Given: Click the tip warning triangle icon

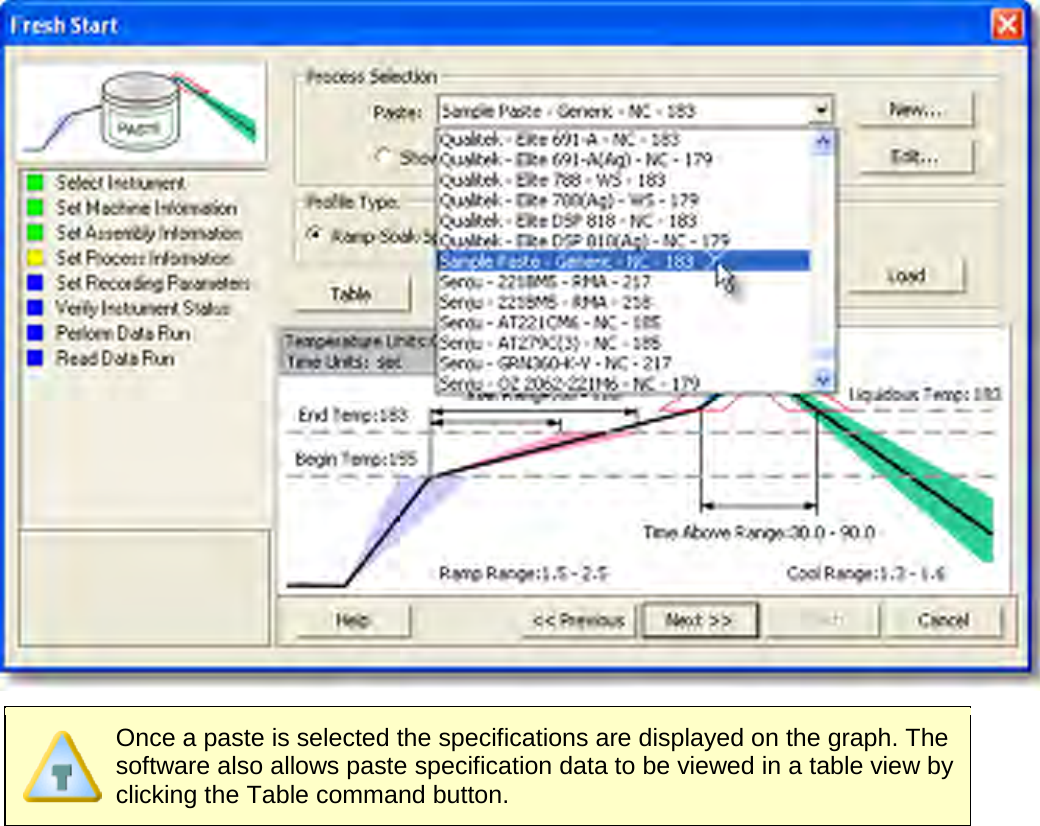Looking at the screenshot, I should (x=62, y=767).
